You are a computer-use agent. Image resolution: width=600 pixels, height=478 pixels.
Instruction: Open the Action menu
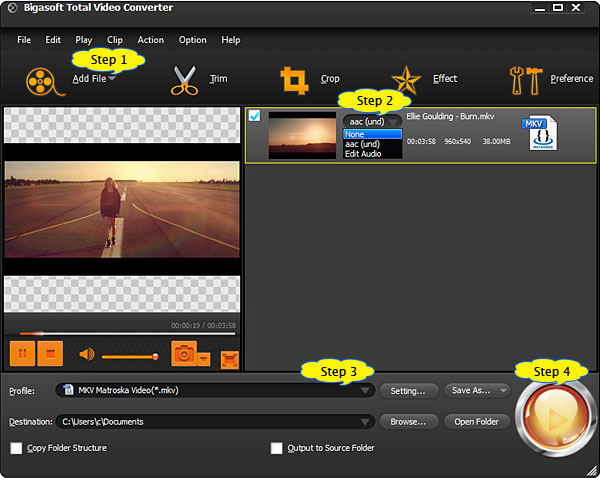point(151,40)
